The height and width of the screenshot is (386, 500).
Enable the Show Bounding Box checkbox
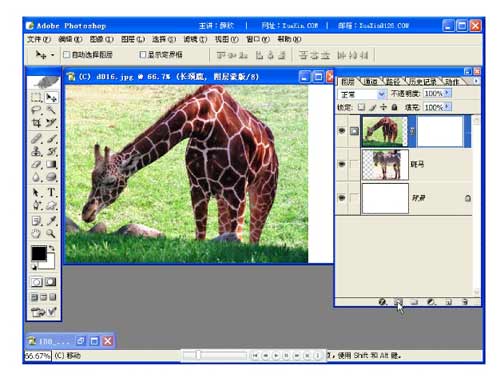(143, 54)
